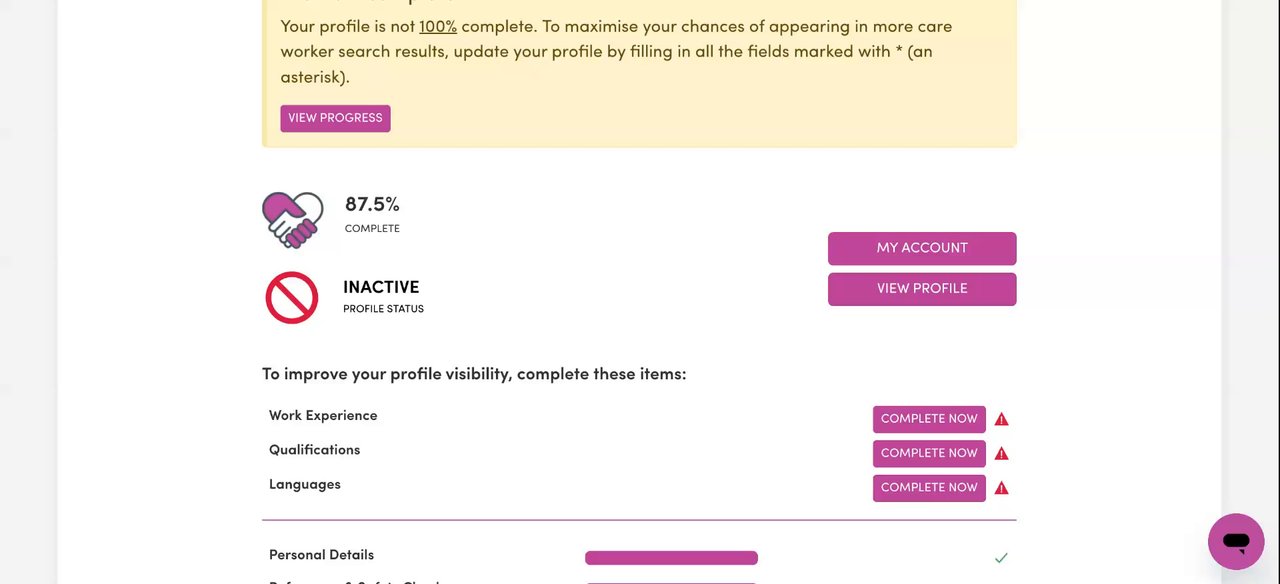
Task: Click the Personal Details green checkmark
Action: (1001, 558)
